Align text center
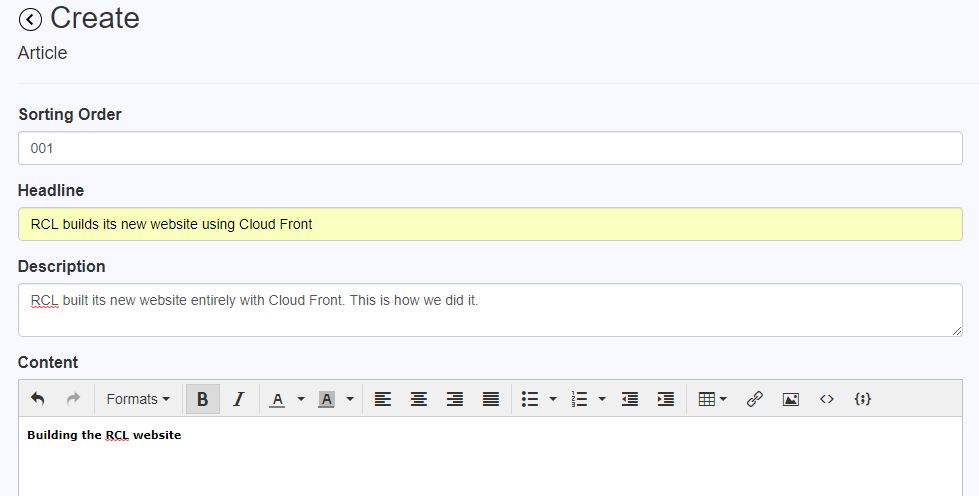 419,399
